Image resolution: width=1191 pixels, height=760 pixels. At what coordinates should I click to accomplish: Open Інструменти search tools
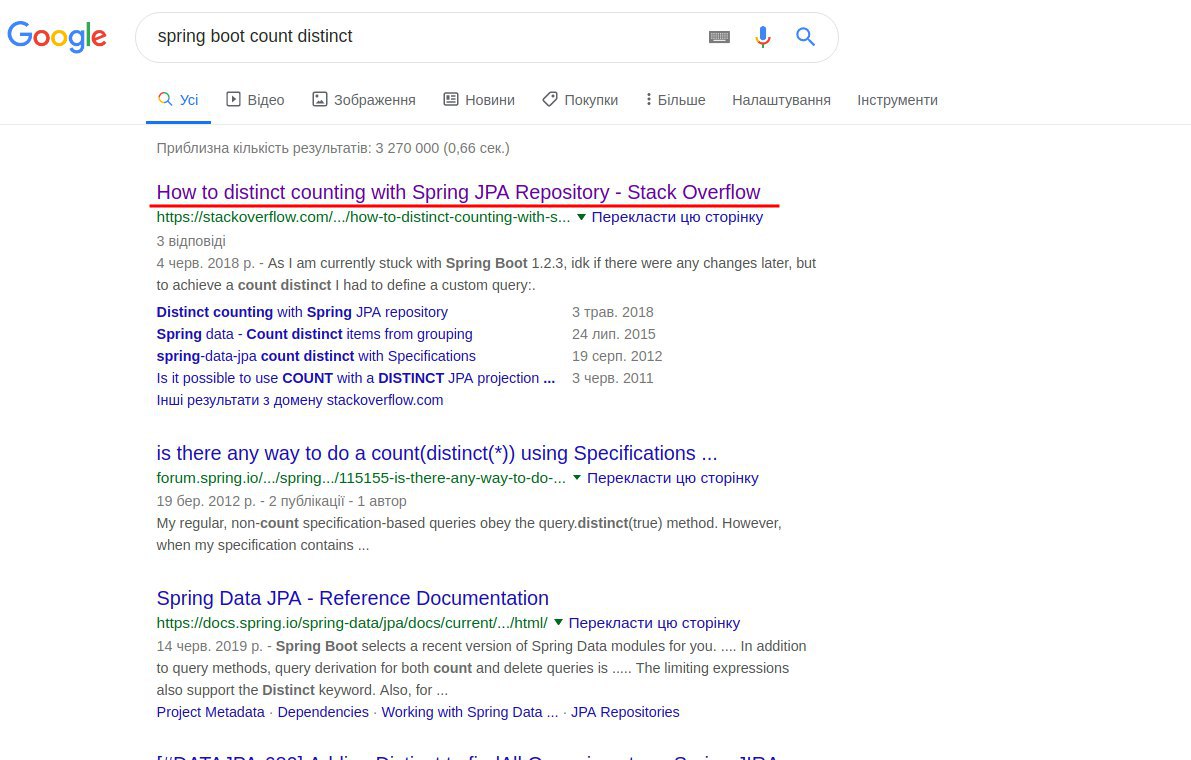(x=897, y=99)
